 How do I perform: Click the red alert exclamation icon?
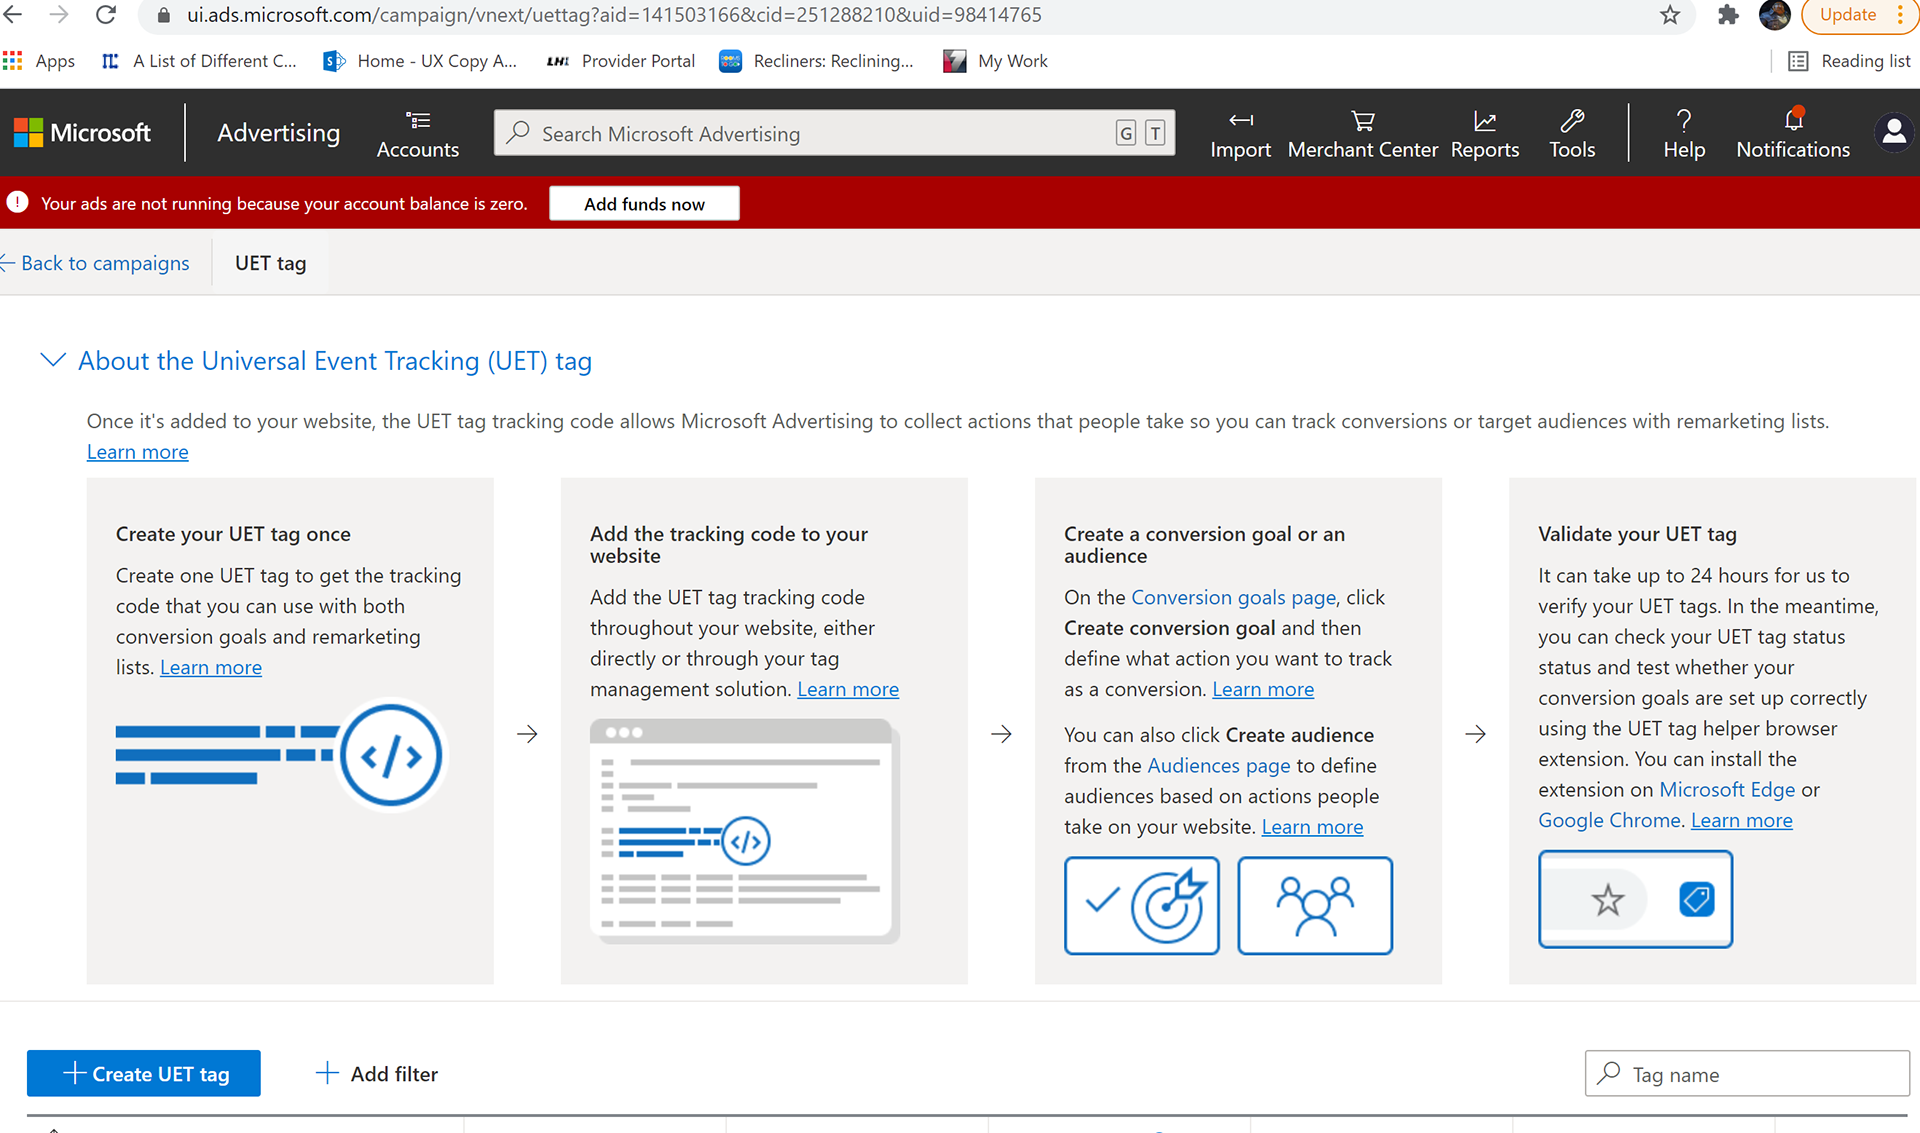point(17,203)
